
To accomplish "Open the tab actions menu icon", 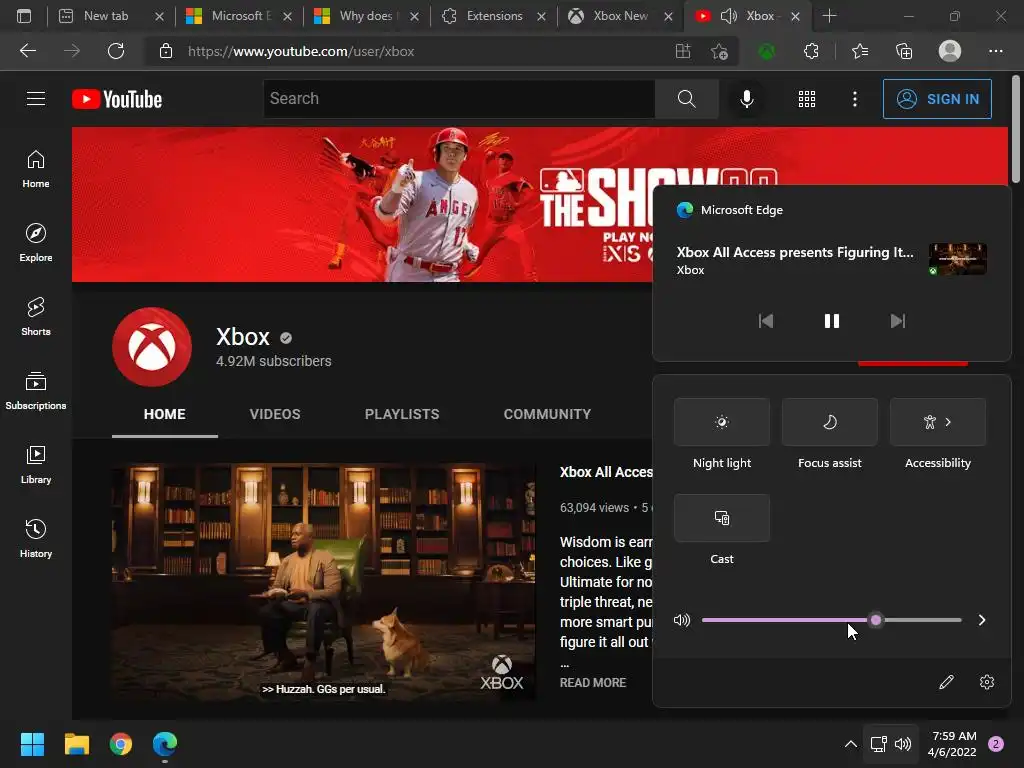I will [x=24, y=16].
